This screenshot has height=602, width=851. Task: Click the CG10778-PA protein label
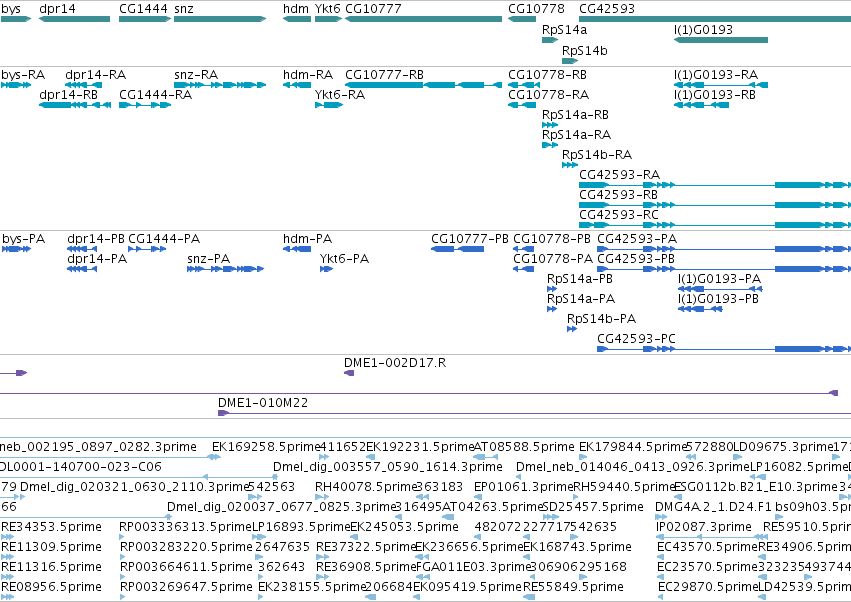coord(553,259)
